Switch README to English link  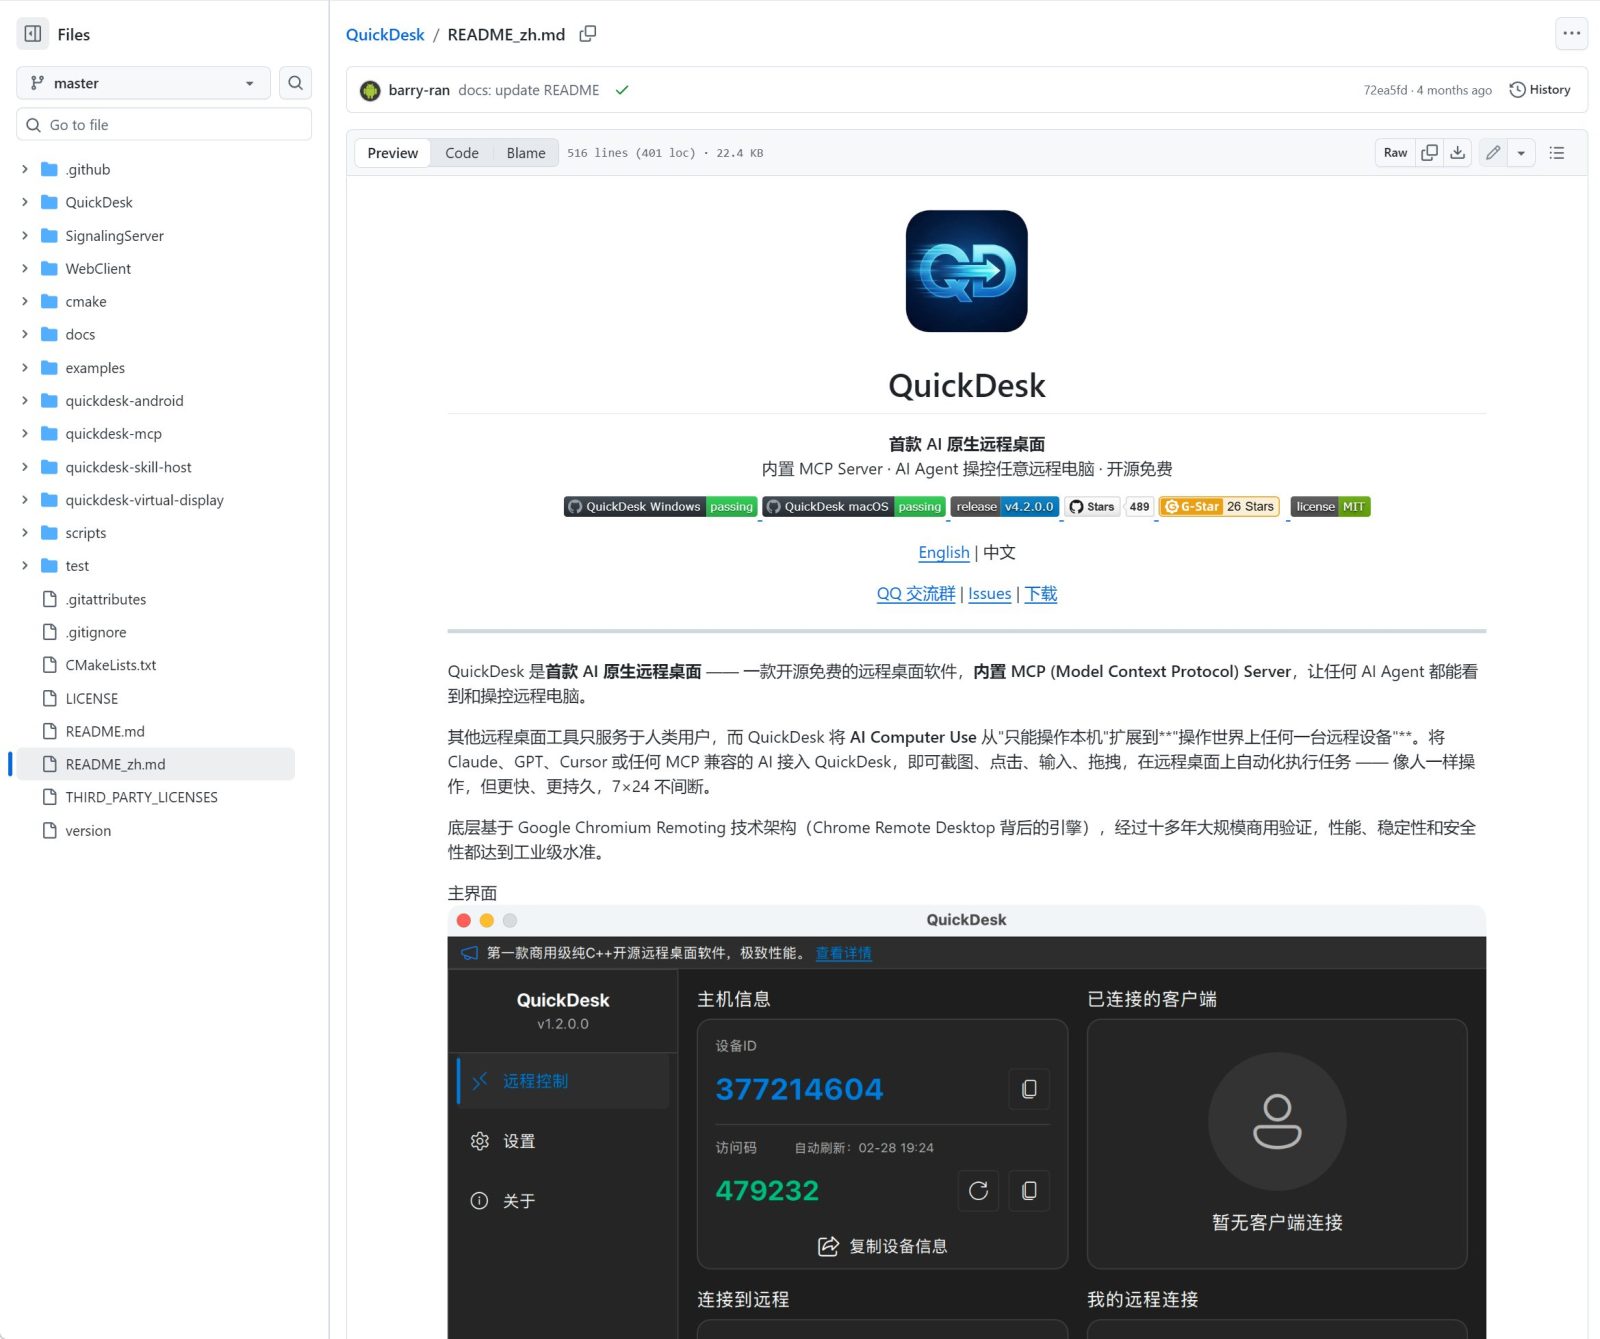click(944, 553)
